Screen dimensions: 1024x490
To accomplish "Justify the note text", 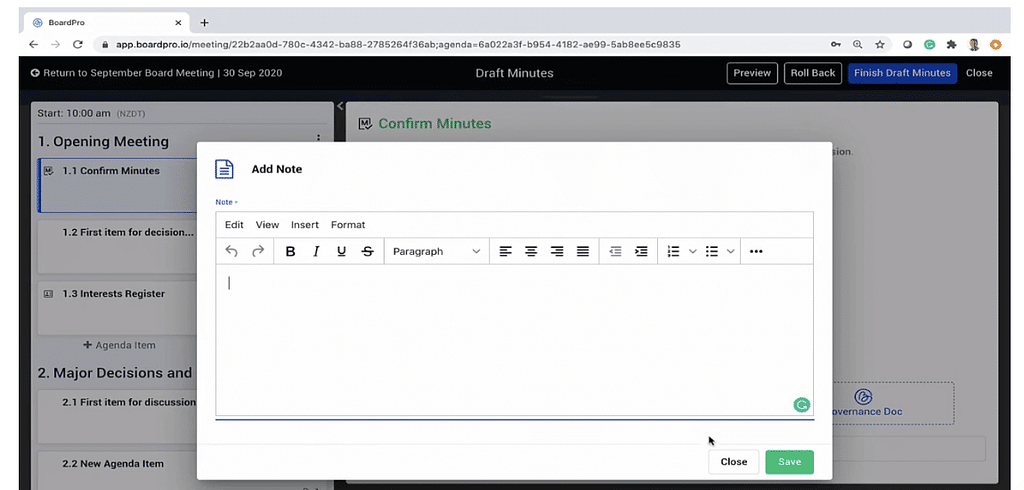I will [x=583, y=251].
